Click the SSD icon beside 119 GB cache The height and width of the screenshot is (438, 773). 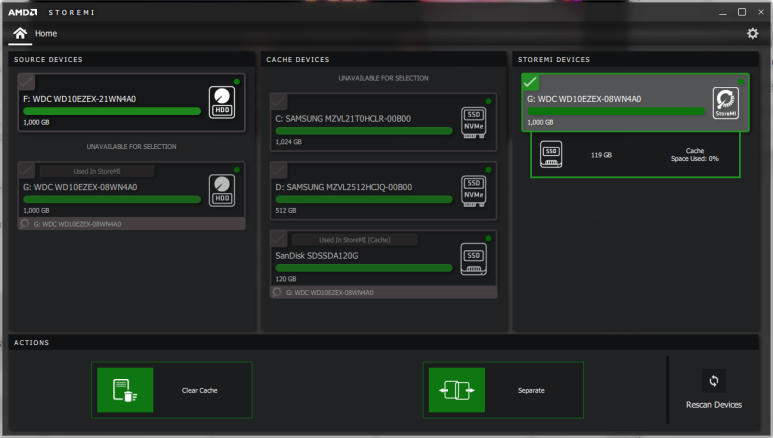click(x=551, y=154)
